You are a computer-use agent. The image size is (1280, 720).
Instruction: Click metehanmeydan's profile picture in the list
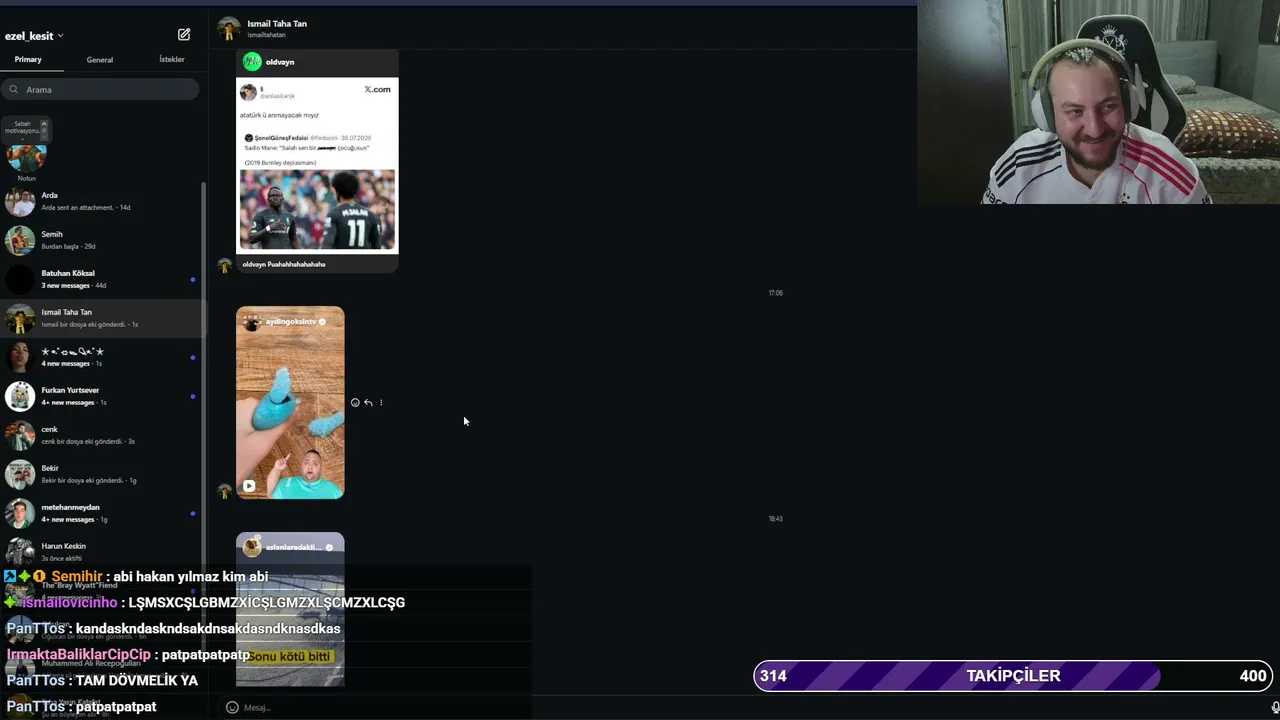(20, 513)
